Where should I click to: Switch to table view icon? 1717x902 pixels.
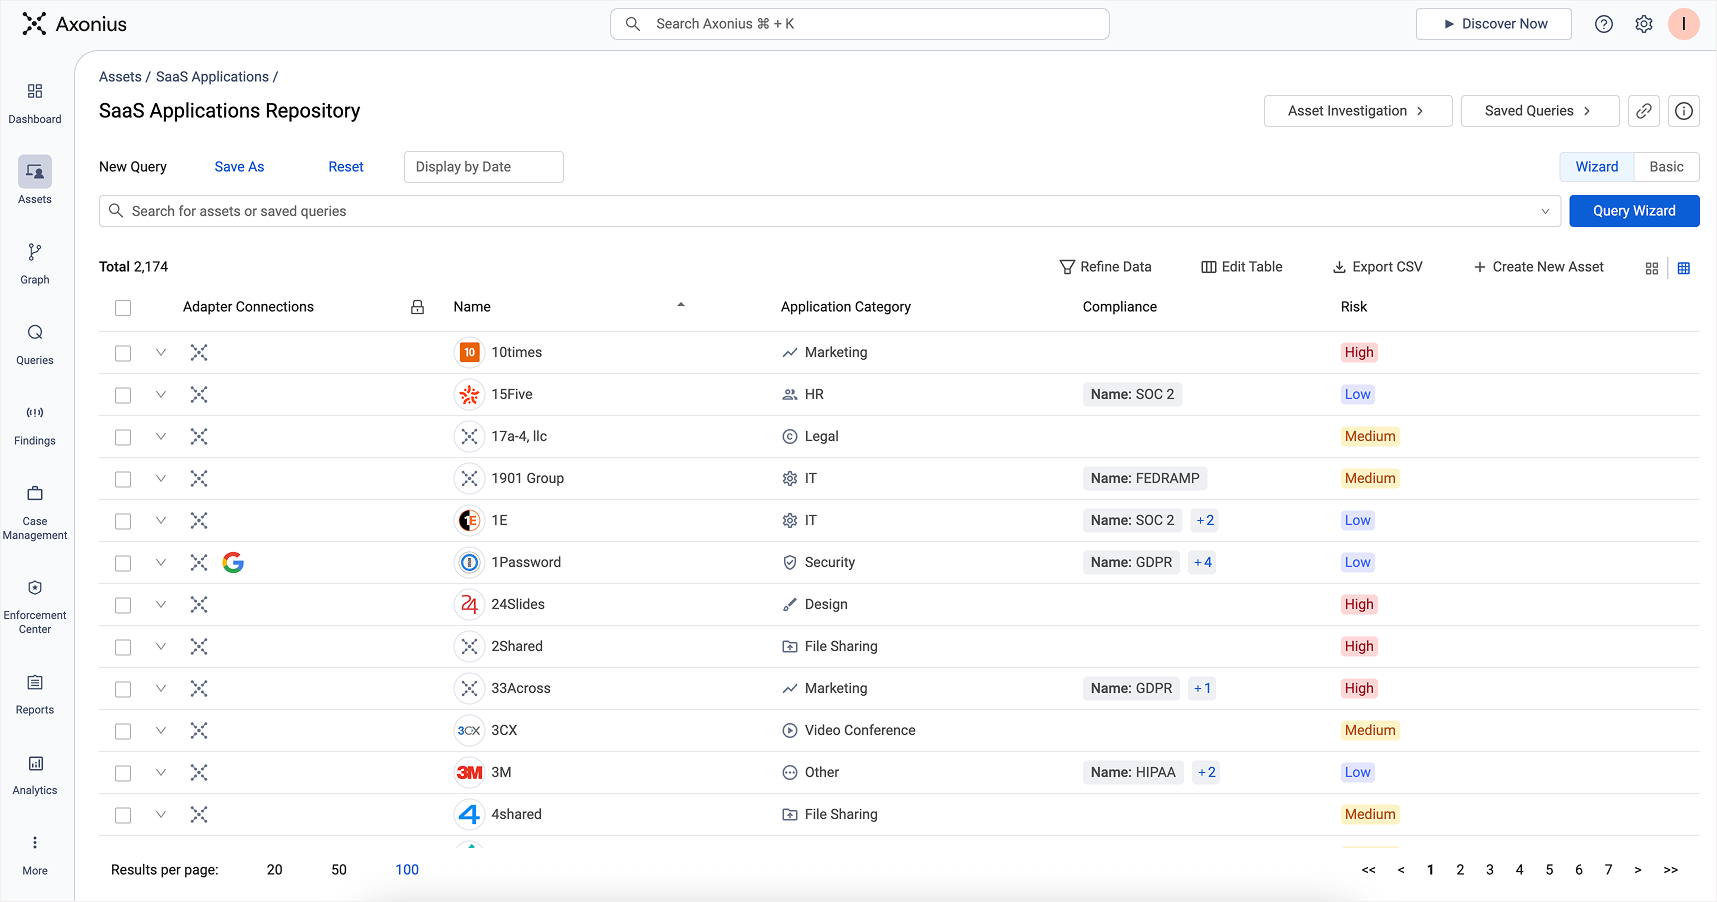point(1684,268)
